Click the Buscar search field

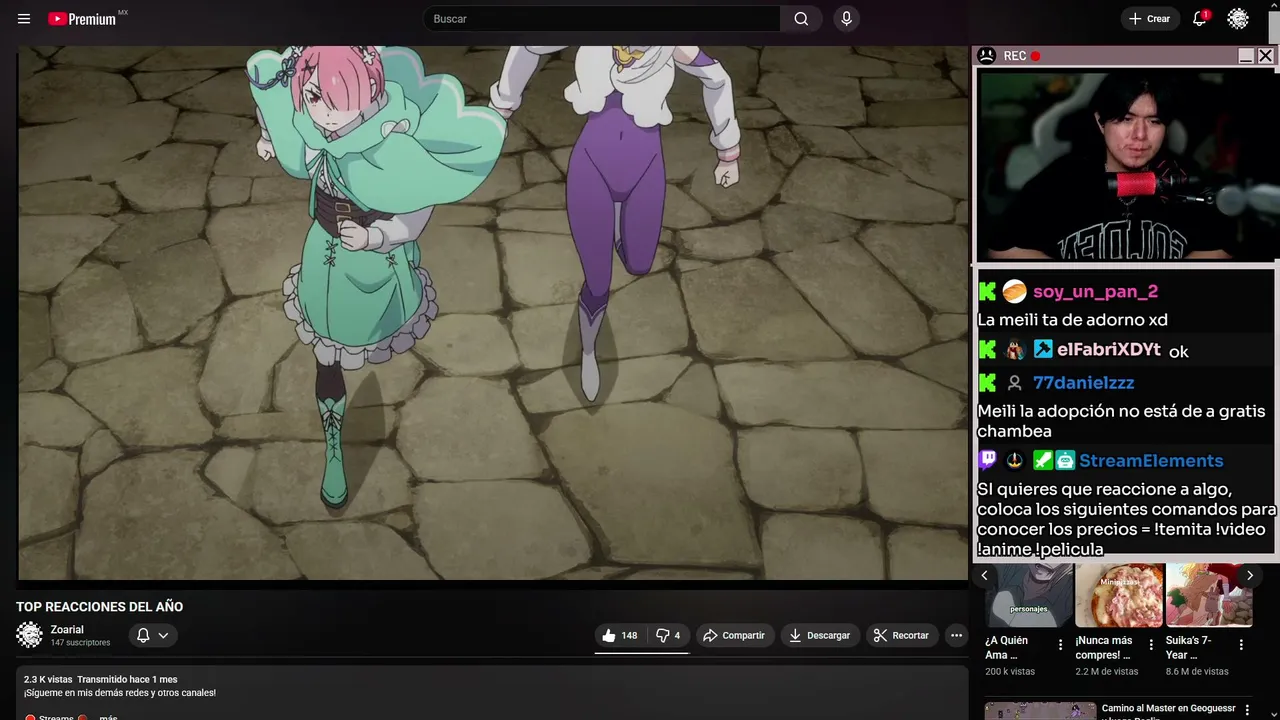[x=602, y=19]
